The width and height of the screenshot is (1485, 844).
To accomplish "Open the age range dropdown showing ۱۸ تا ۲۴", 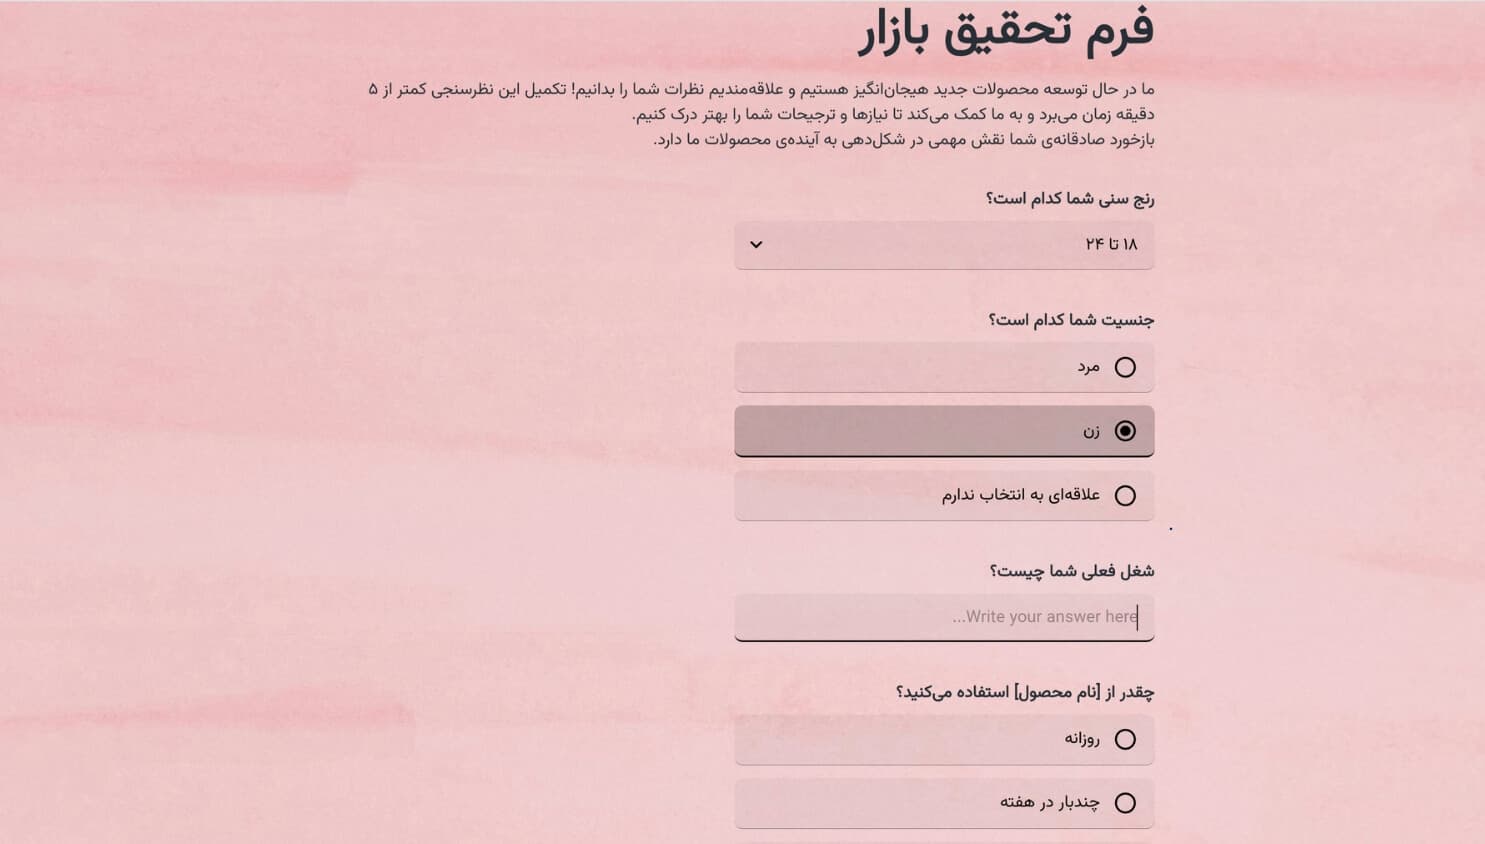I will pyautogui.click(x=944, y=245).
